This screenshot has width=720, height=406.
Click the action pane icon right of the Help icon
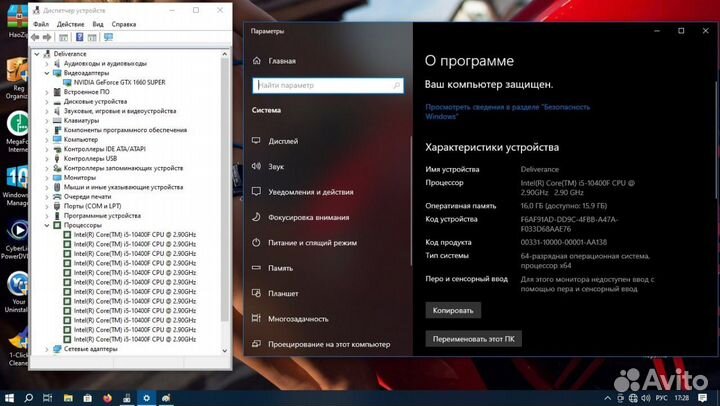(92, 38)
